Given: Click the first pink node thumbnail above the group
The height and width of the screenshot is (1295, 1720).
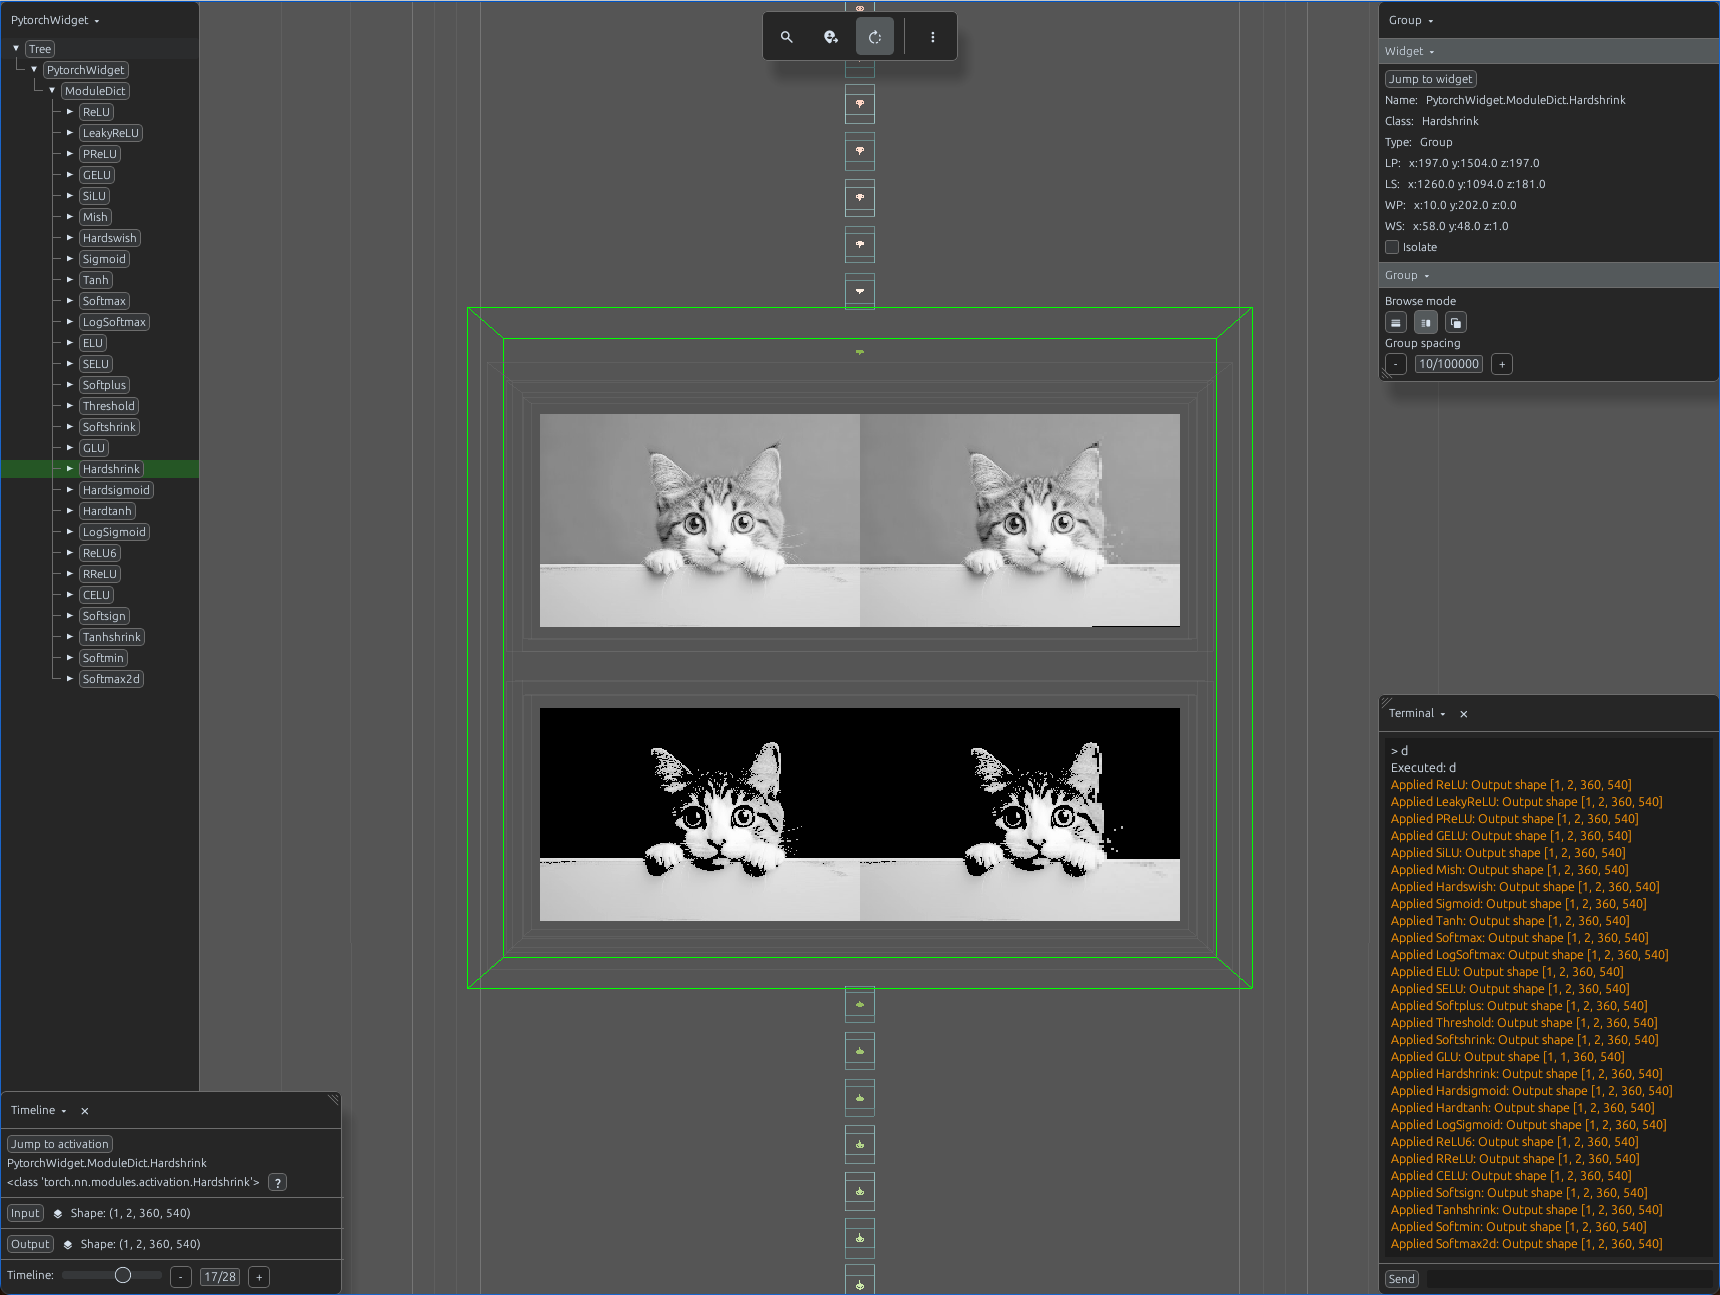Looking at the screenshot, I should (860, 291).
